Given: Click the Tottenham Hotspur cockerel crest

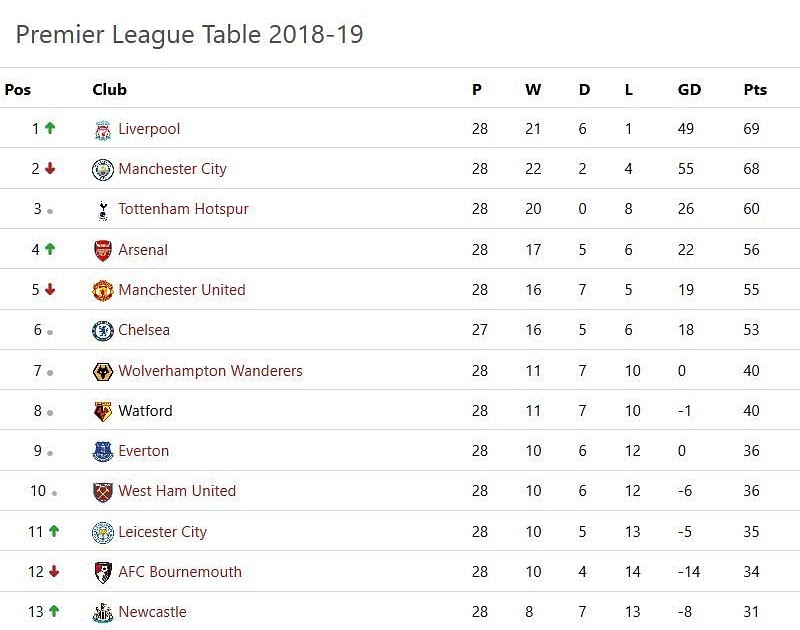Looking at the screenshot, I should pyautogui.click(x=103, y=210).
